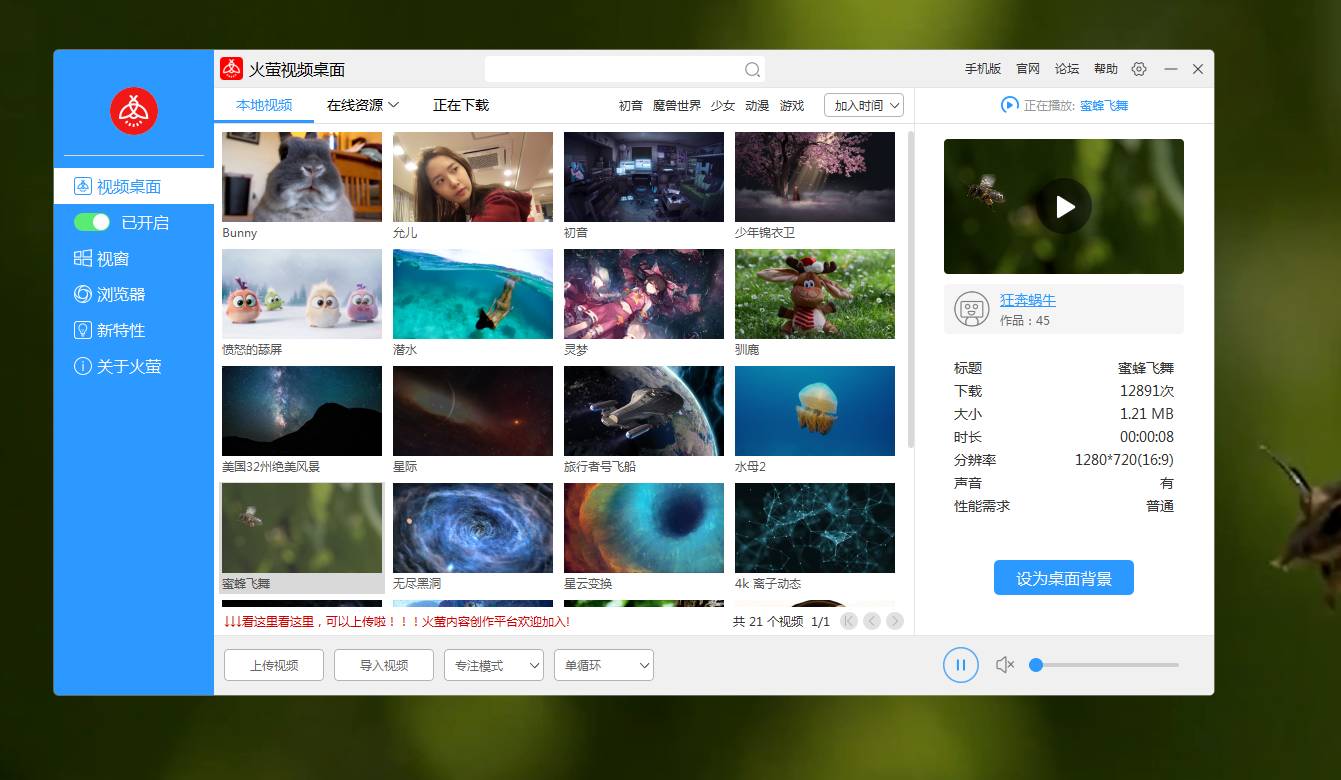Toggle the 已开启 video desktop switch

[x=92, y=222]
